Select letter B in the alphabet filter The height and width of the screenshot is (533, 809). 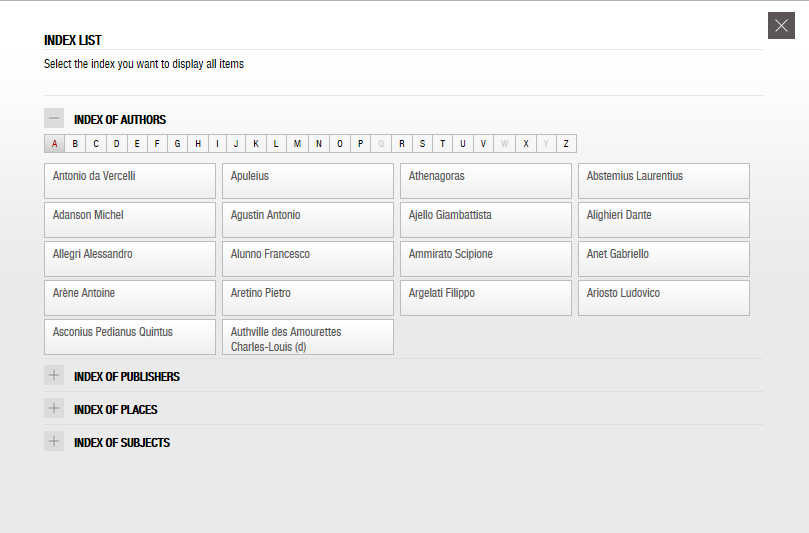(75, 143)
